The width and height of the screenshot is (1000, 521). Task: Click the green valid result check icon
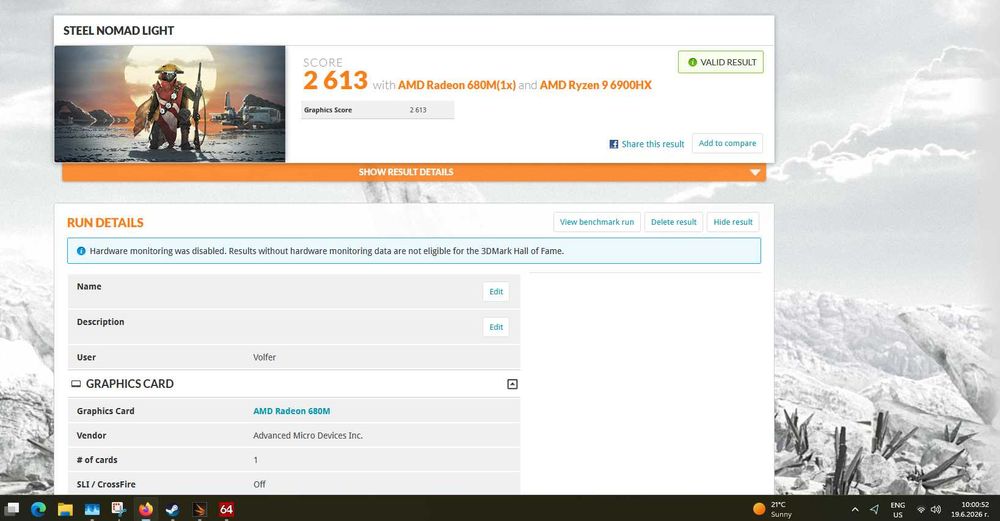(x=692, y=62)
